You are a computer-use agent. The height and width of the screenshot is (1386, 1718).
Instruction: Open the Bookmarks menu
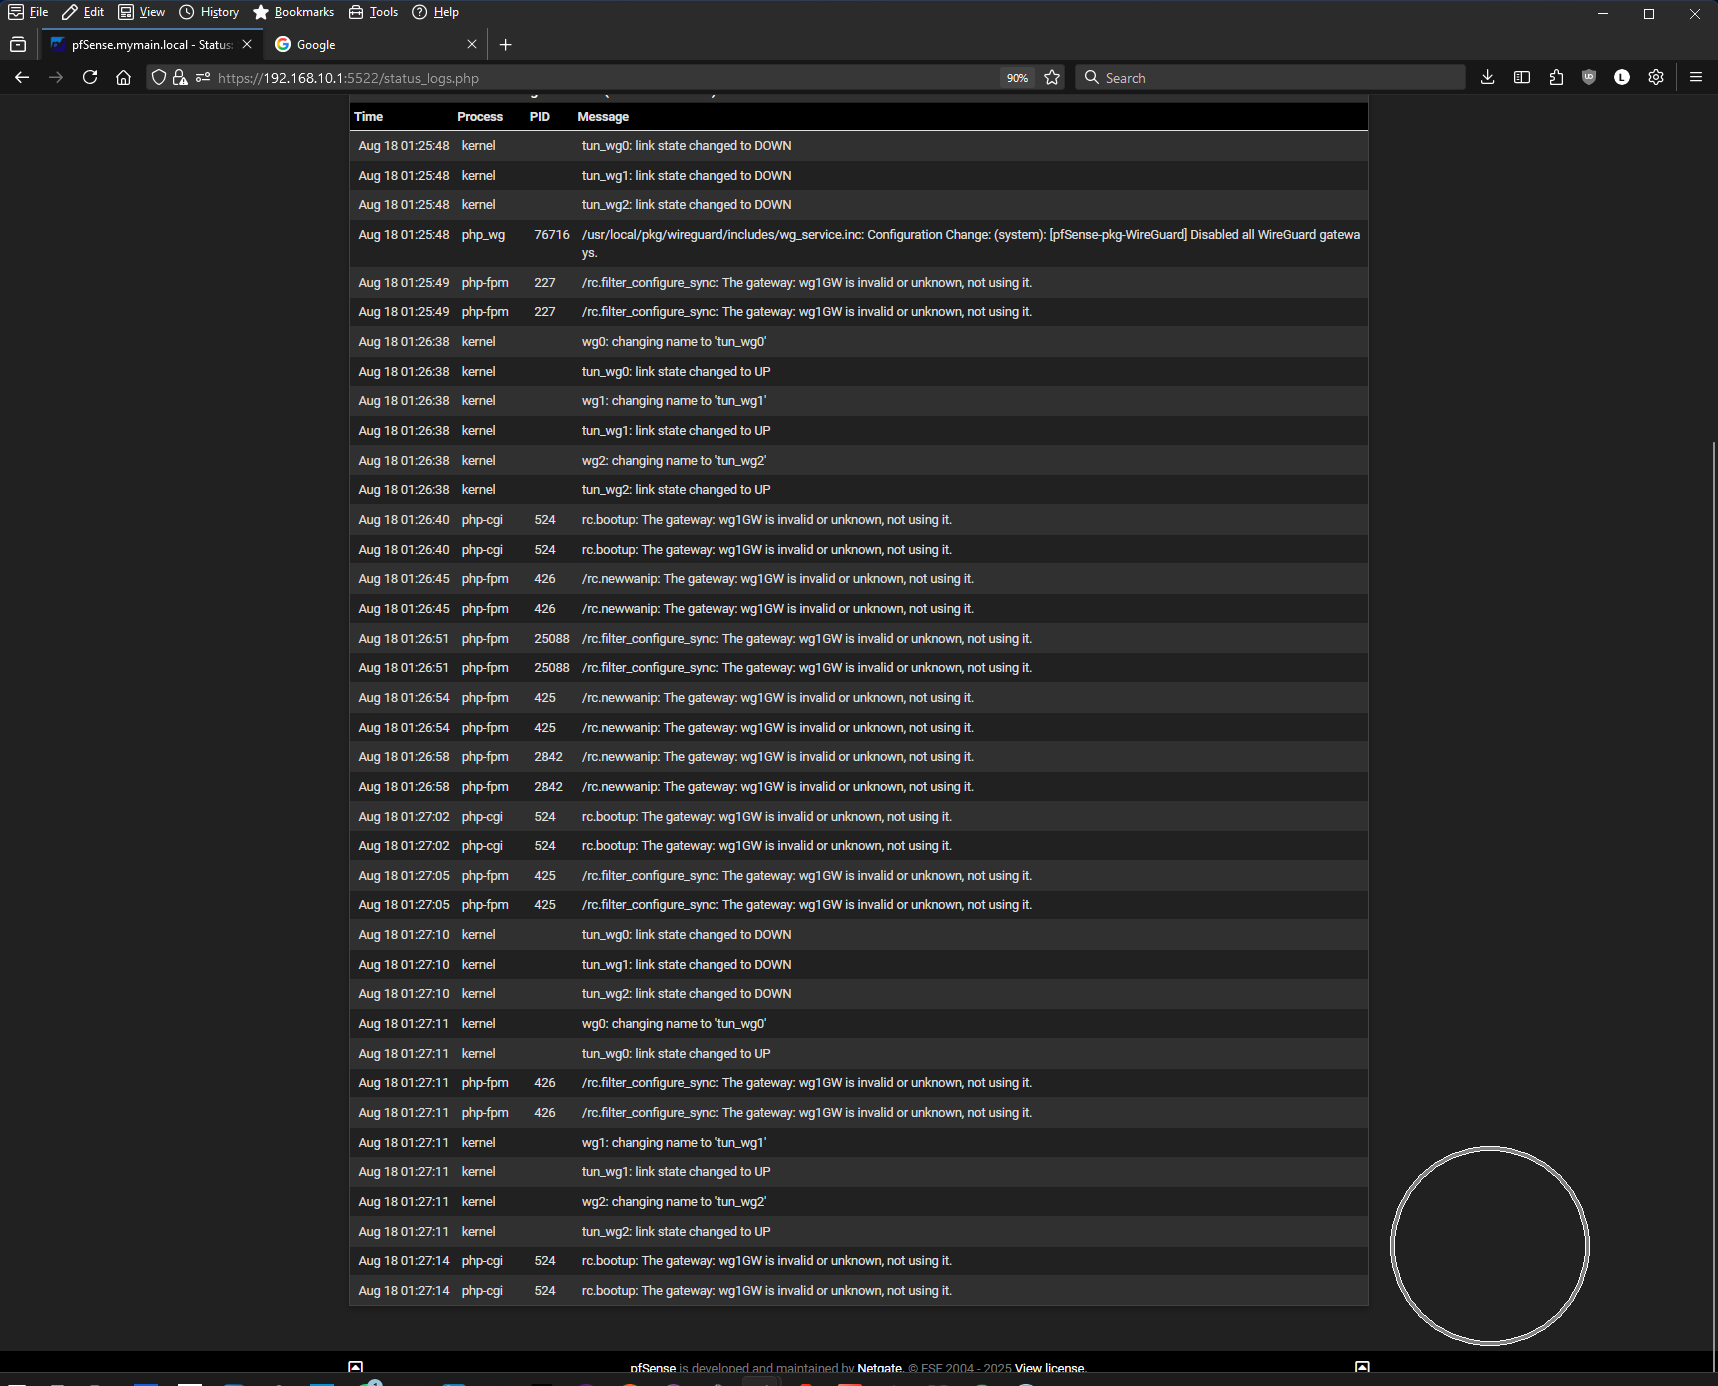[x=294, y=12]
